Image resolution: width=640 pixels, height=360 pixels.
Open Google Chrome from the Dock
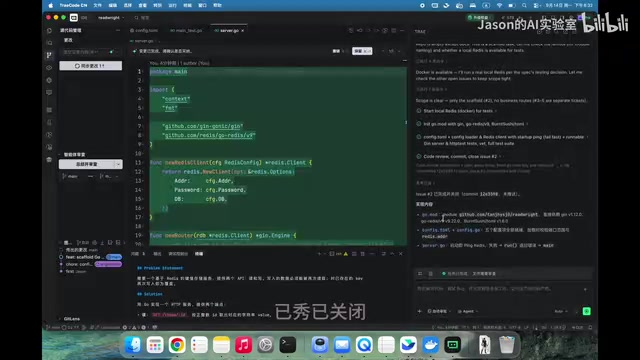[x=177, y=345]
